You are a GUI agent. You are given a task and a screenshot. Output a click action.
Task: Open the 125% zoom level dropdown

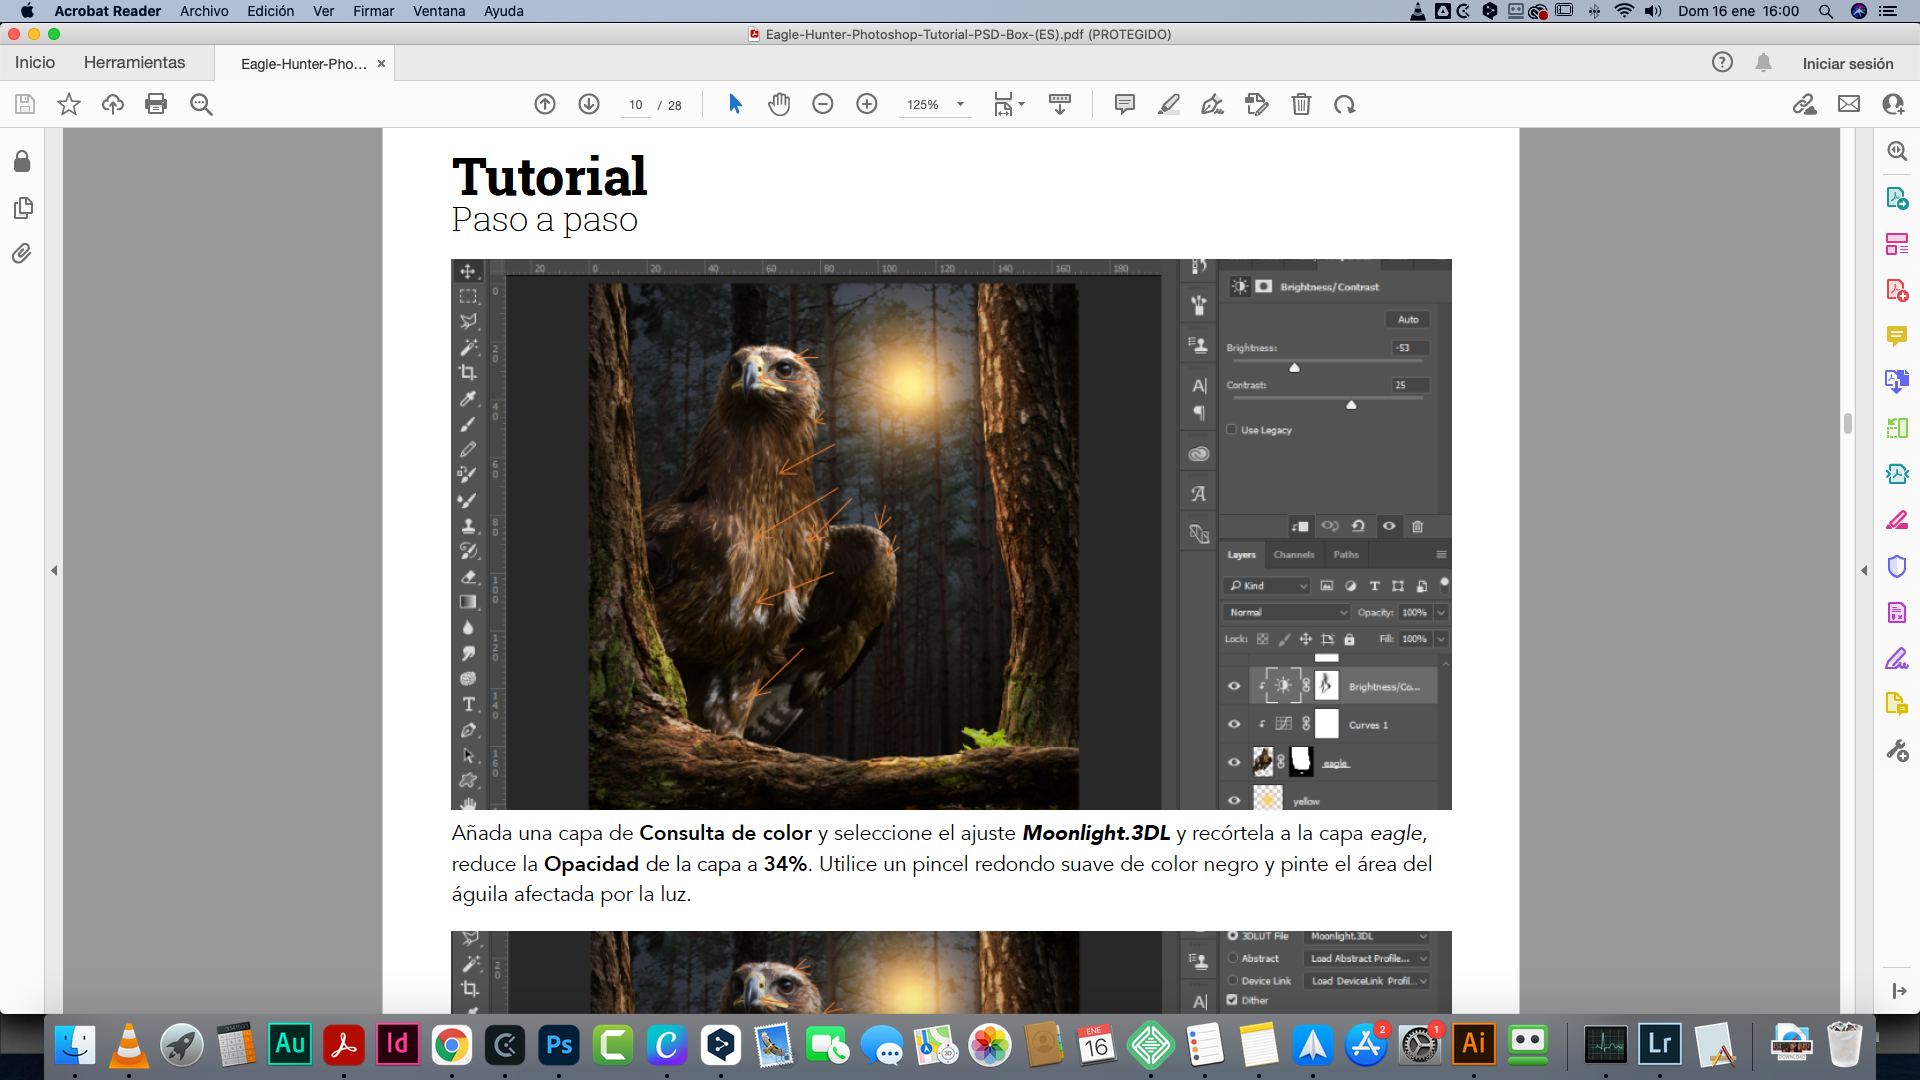pyautogui.click(x=935, y=104)
